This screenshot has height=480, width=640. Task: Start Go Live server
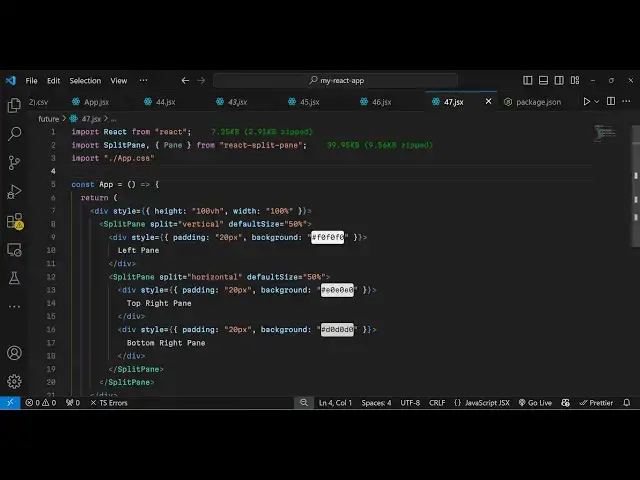[535, 403]
